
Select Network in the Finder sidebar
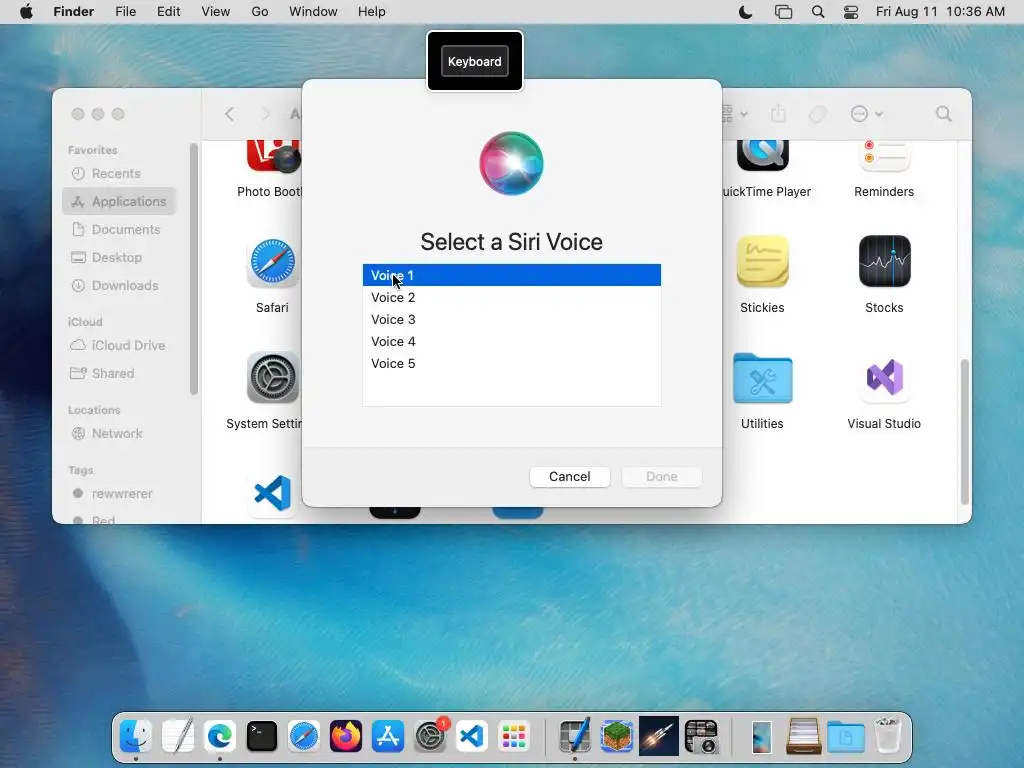[x=119, y=434]
